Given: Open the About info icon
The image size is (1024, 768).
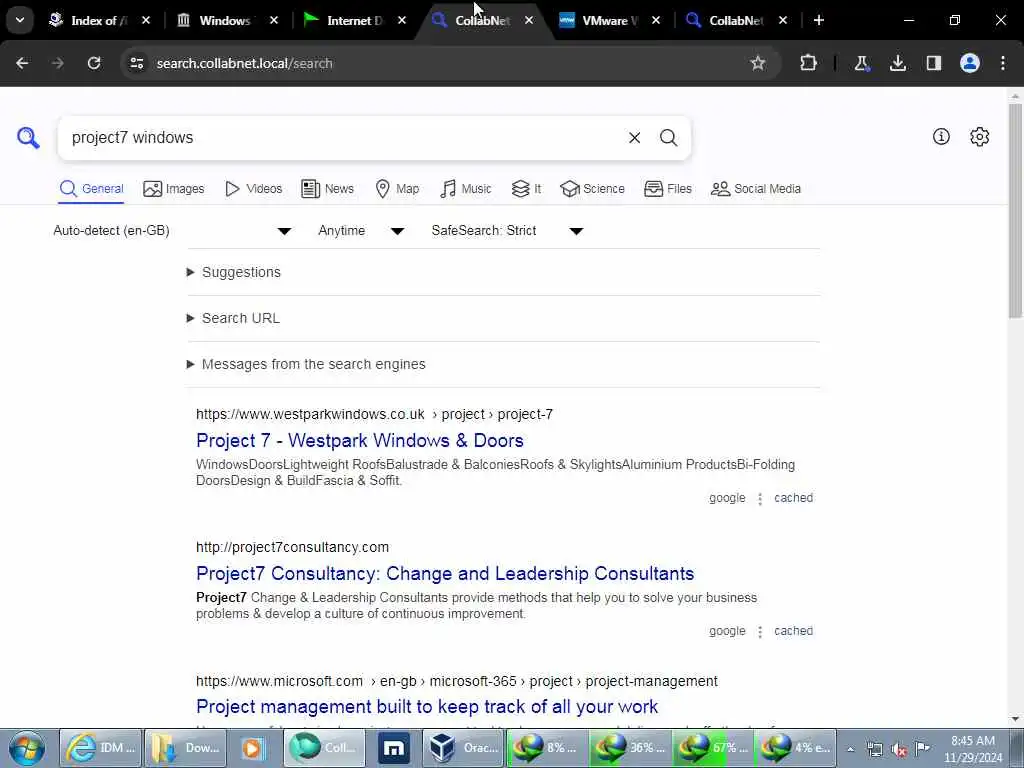Looking at the screenshot, I should tap(941, 136).
